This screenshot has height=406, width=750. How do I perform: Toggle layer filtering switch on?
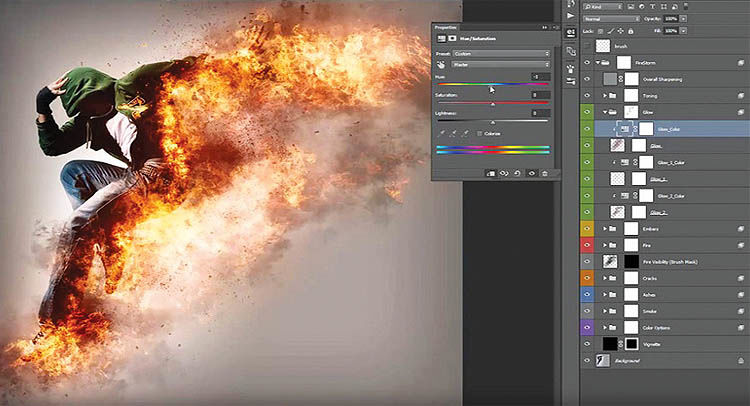point(685,7)
